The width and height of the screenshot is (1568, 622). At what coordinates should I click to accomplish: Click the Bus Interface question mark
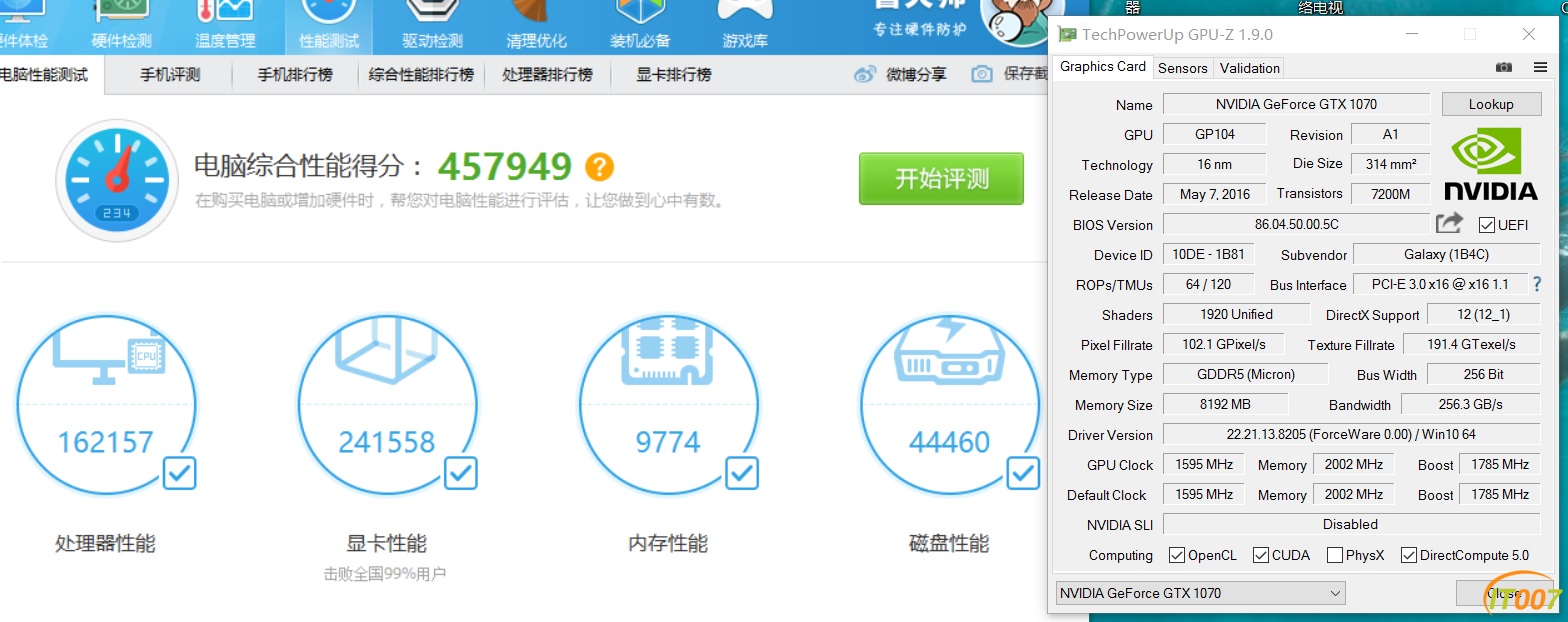[1537, 284]
